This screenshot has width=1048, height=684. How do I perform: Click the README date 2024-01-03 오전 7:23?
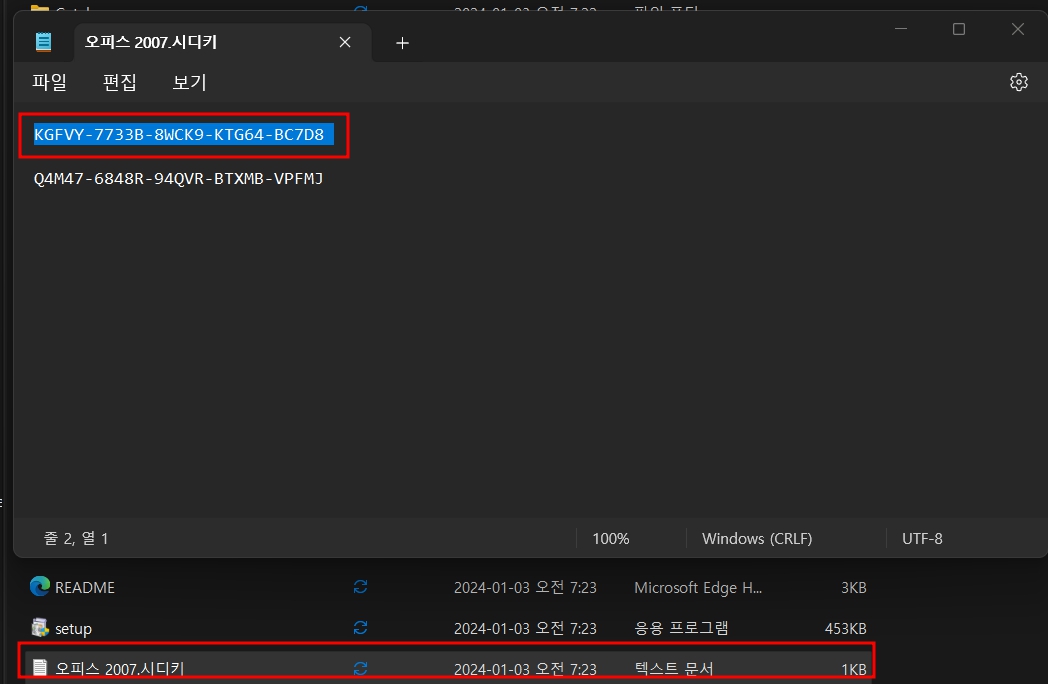coord(525,588)
